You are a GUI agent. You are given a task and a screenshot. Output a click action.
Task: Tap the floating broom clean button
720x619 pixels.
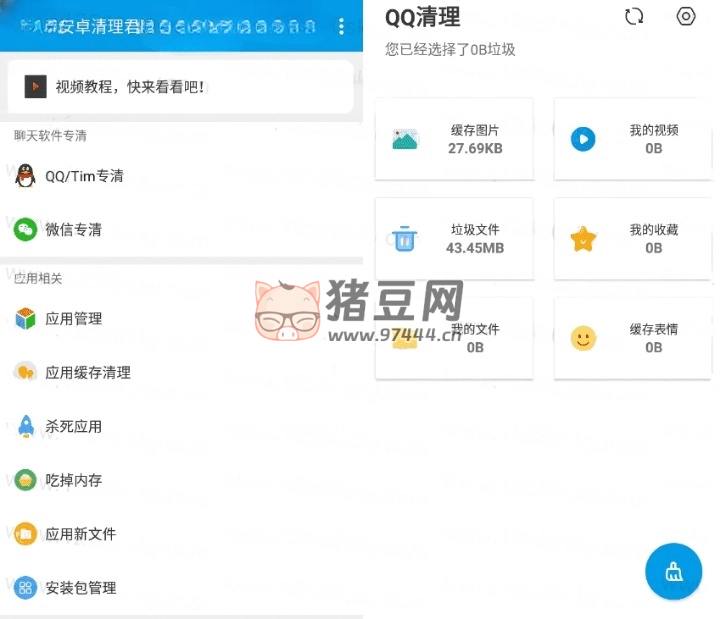pyautogui.click(x=673, y=571)
